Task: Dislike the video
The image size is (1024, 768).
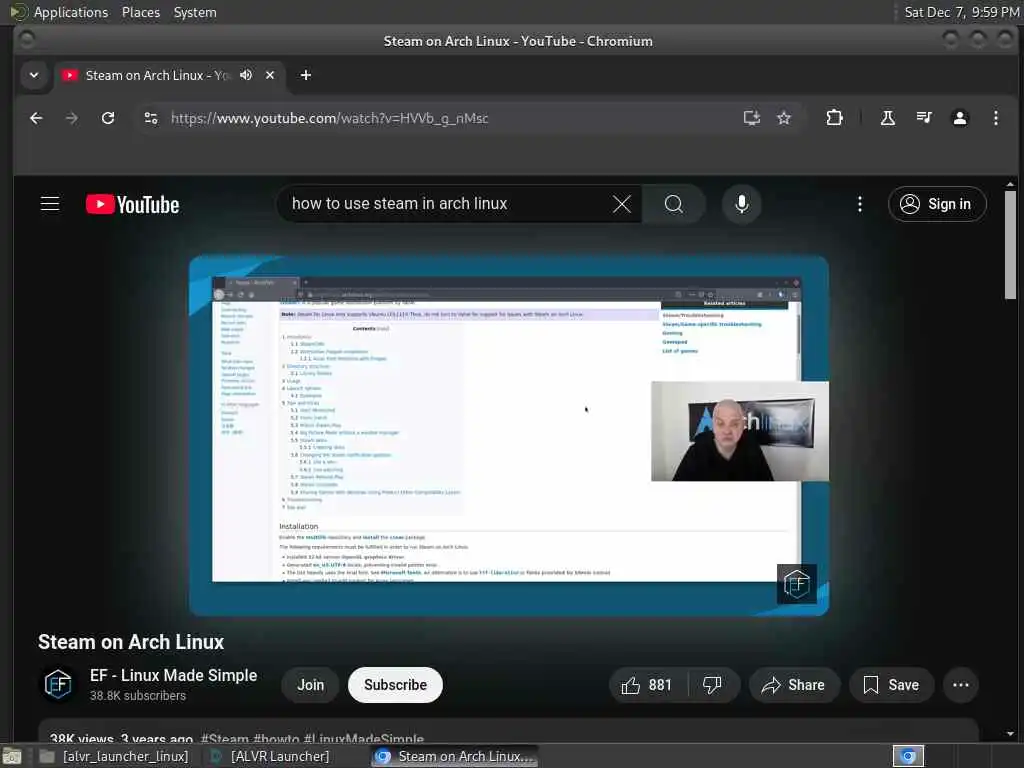Action: coord(712,684)
